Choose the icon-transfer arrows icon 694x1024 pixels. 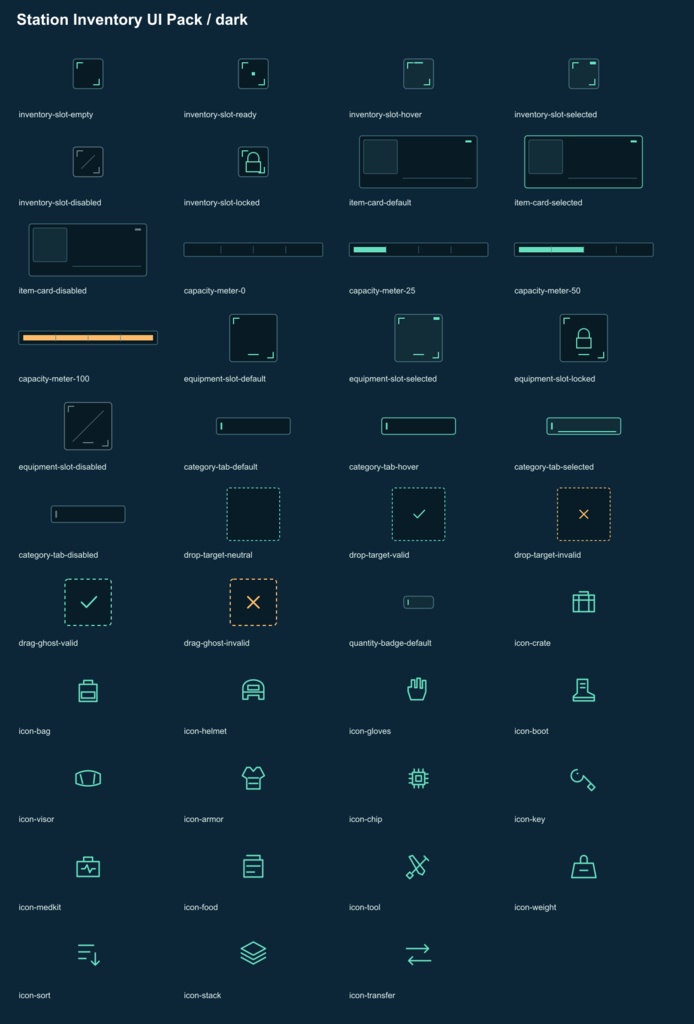(x=418, y=955)
